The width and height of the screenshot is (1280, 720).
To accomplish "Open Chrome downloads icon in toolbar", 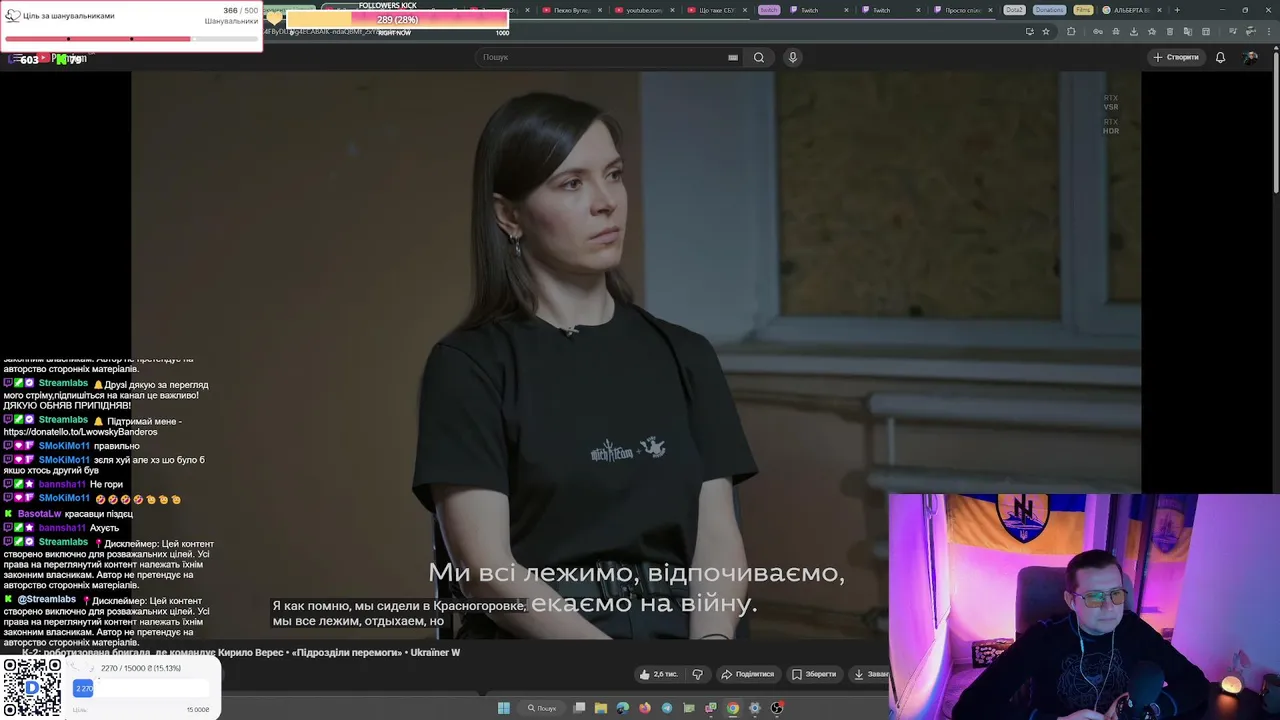I will click(x=1134, y=31).
